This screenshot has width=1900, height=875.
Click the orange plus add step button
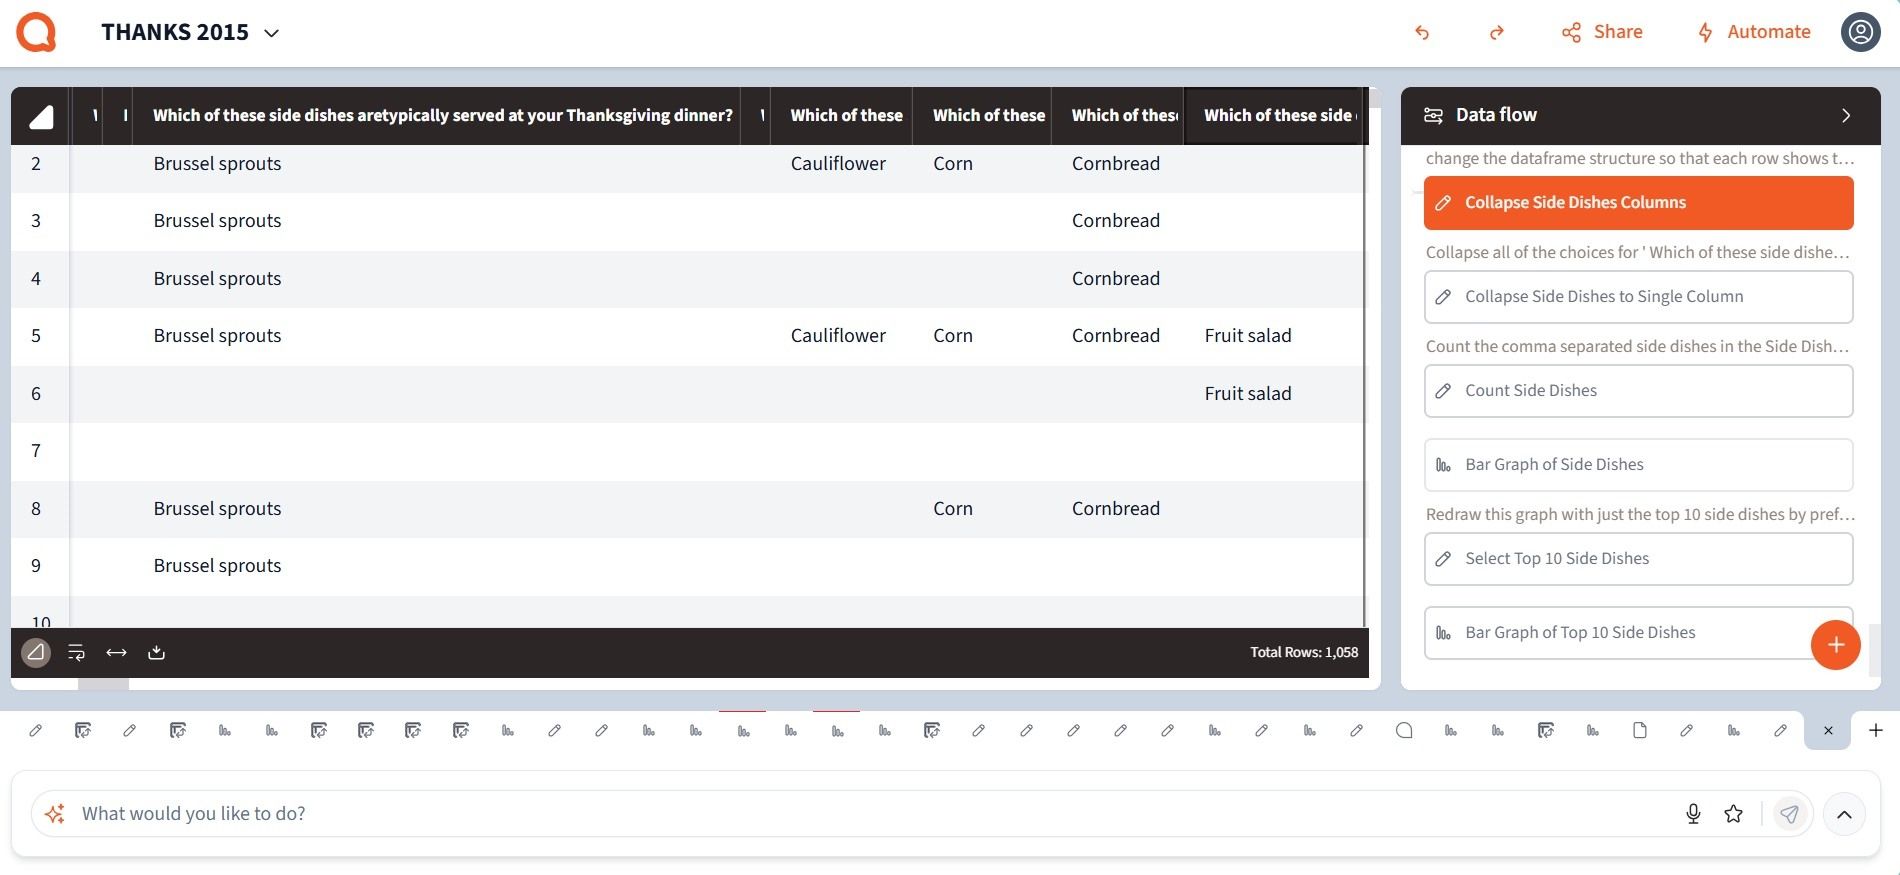point(1835,645)
